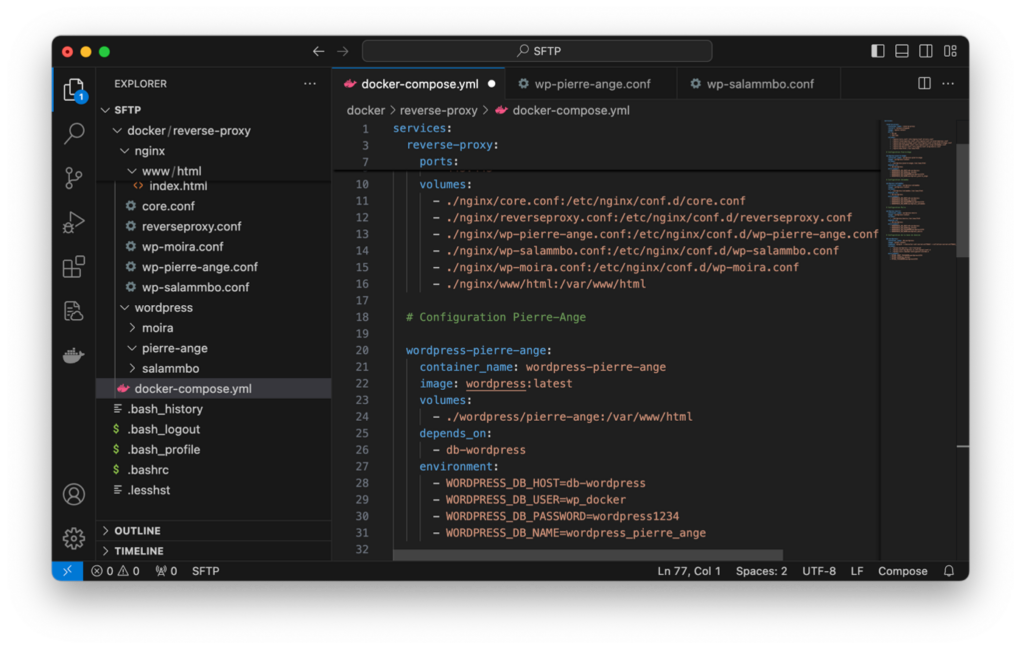Change file encoding UTF-8

819,571
